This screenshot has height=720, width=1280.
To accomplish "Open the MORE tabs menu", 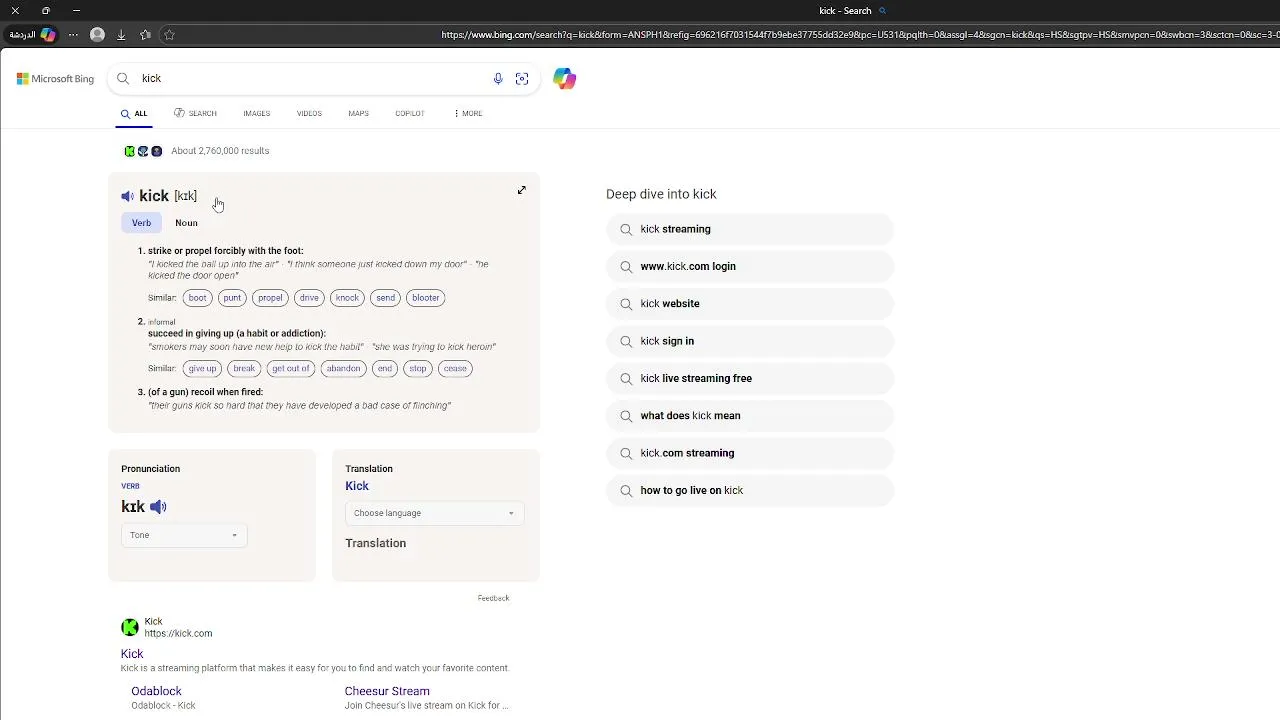I will click(x=468, y=113).
